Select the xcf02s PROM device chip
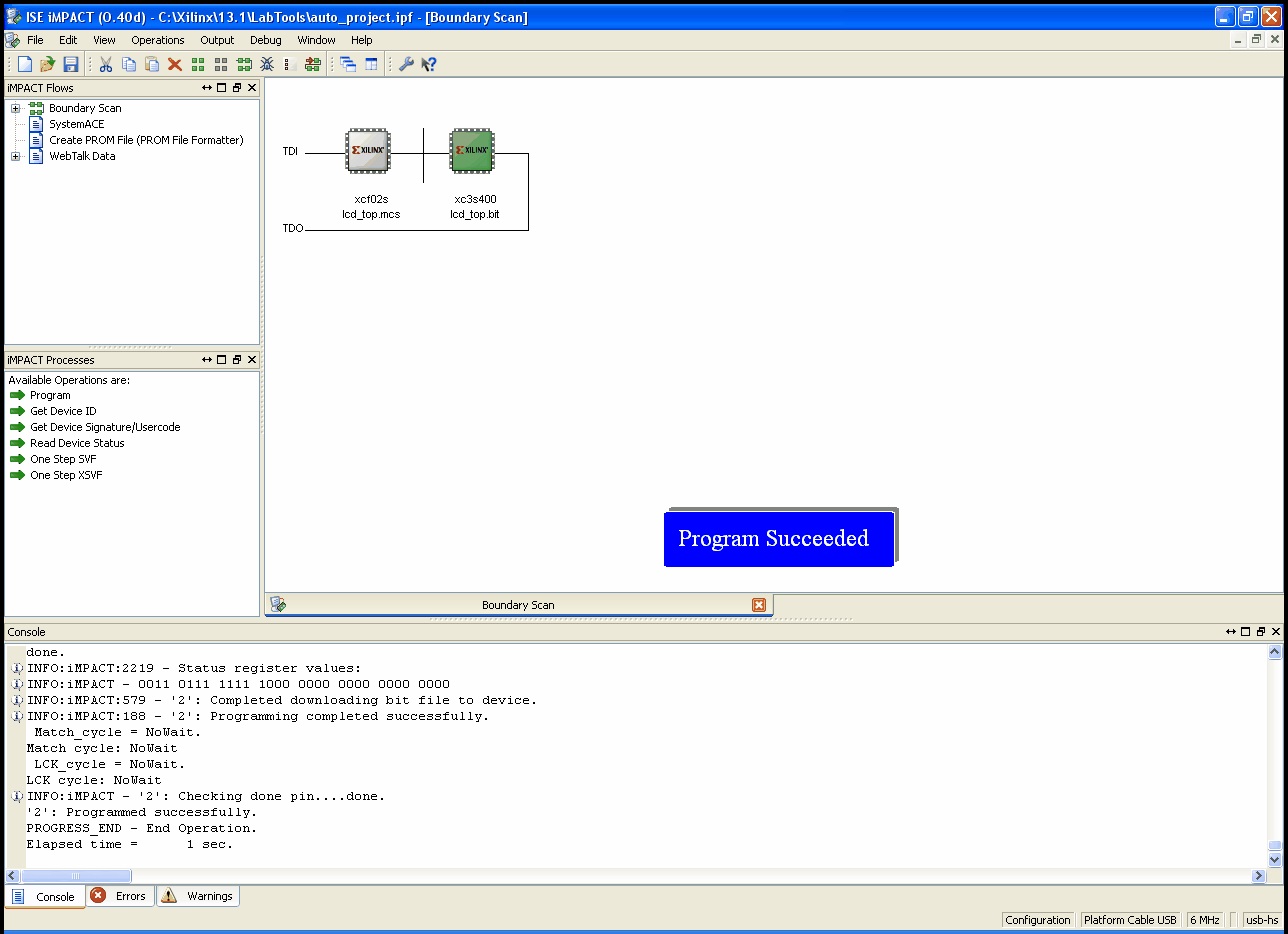1288x934 pixels. 369,151
